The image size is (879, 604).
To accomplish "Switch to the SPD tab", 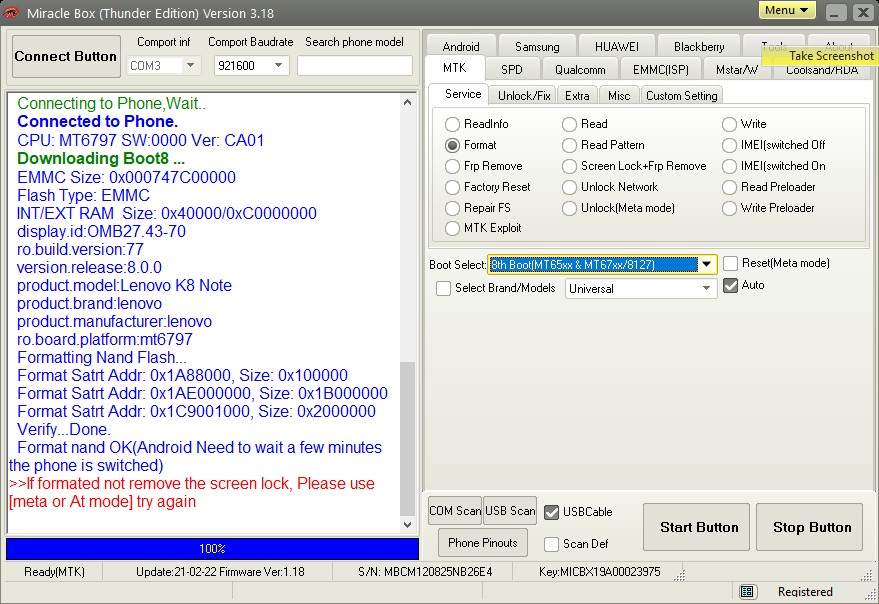I will point(512,70).
